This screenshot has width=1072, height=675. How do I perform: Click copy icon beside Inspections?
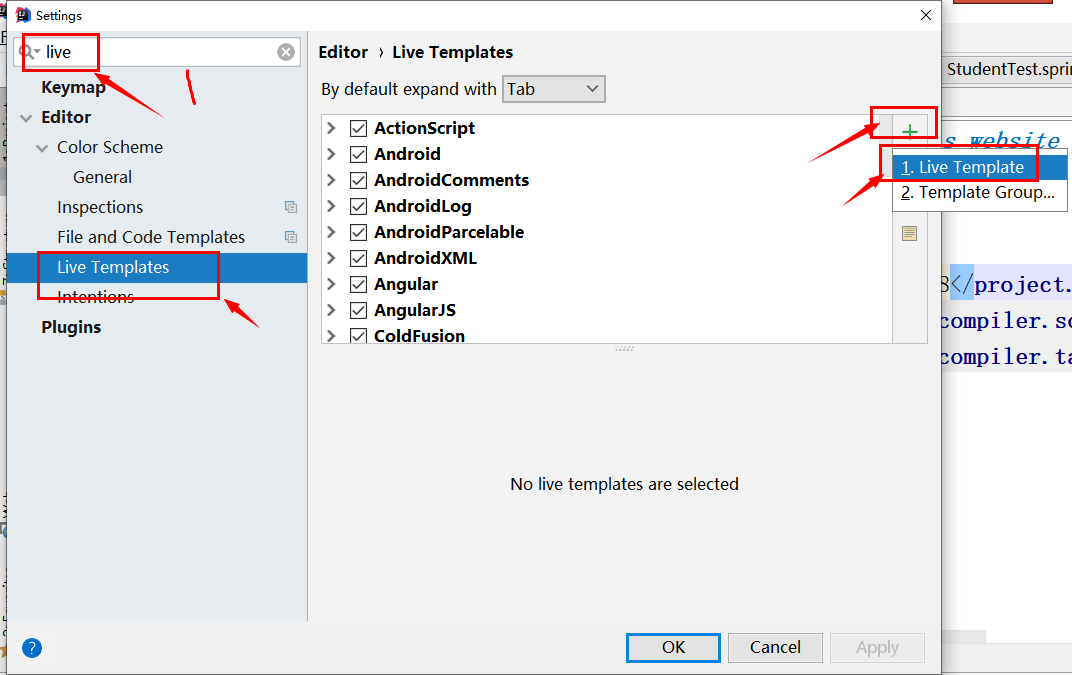pos(291,207)
